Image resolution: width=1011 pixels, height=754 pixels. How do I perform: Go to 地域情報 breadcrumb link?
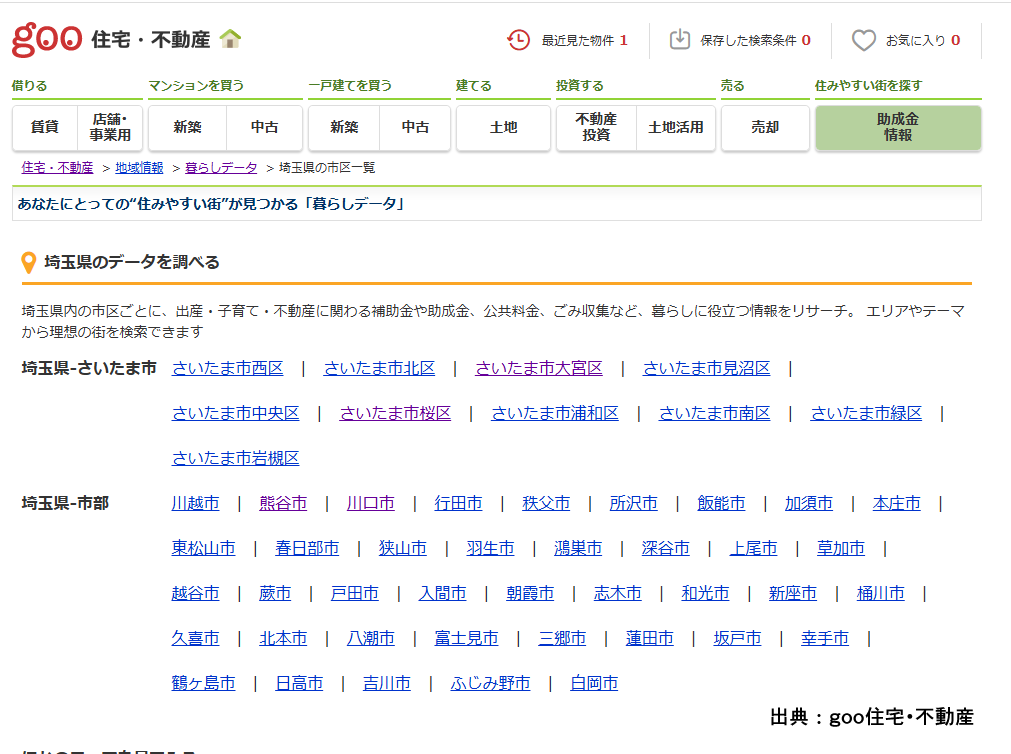[x=139, y=168]
